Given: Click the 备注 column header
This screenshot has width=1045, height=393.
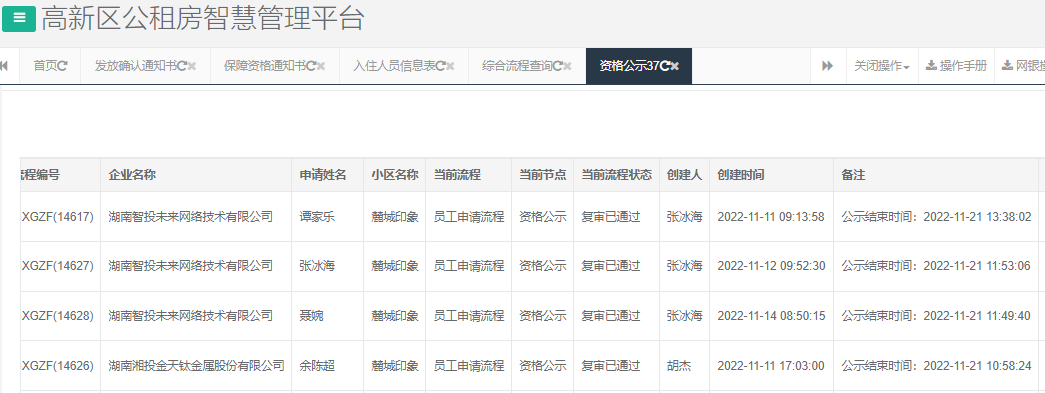Looking at the screenshot, I should [853, 175].
